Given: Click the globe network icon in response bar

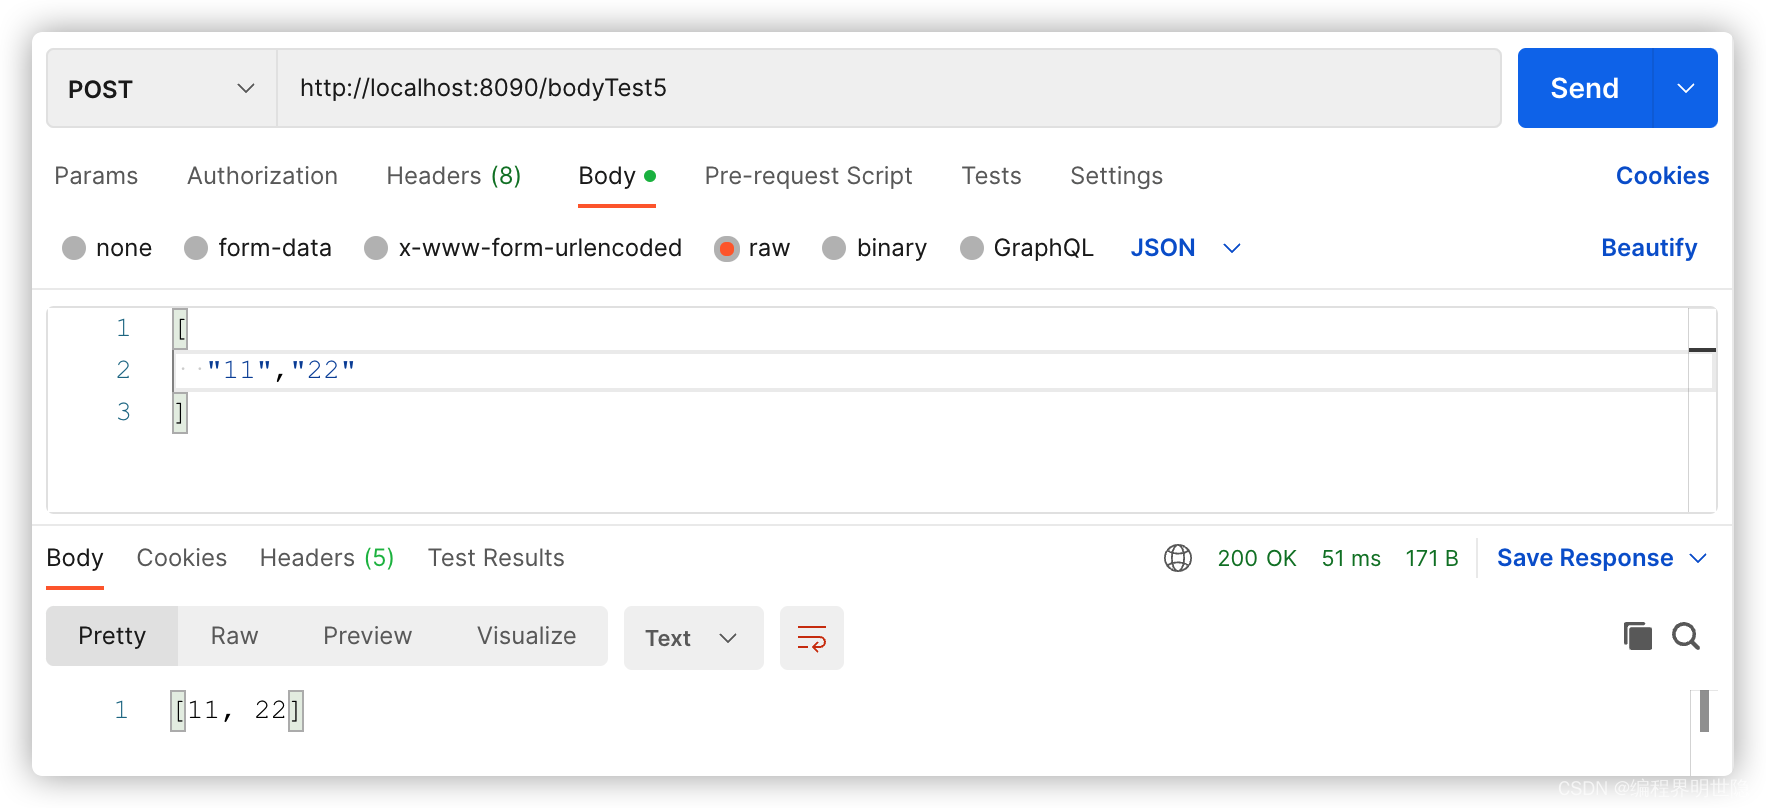Looking at the screenshot, I should [x=1178, y=558].
